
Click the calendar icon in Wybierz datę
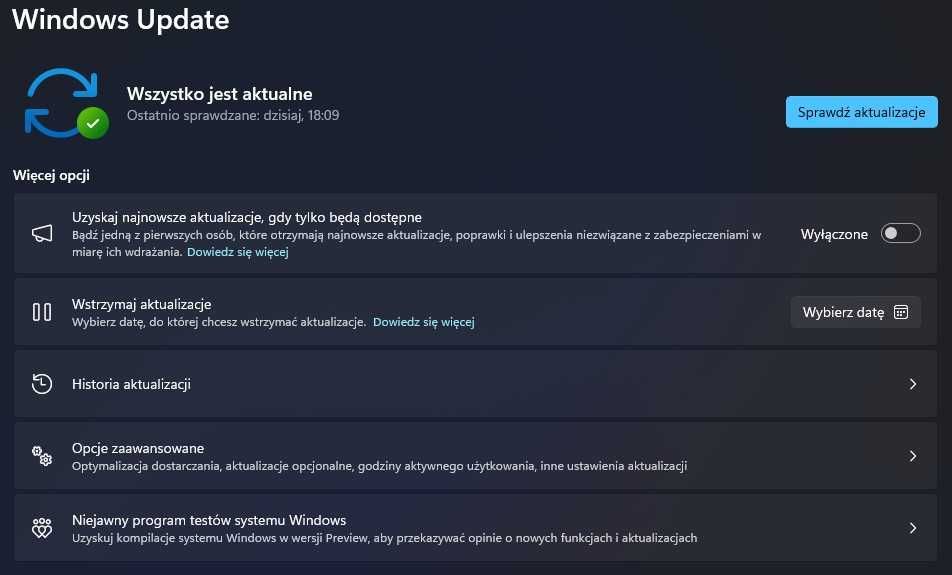pyautogui.click(x=901, y=312)
